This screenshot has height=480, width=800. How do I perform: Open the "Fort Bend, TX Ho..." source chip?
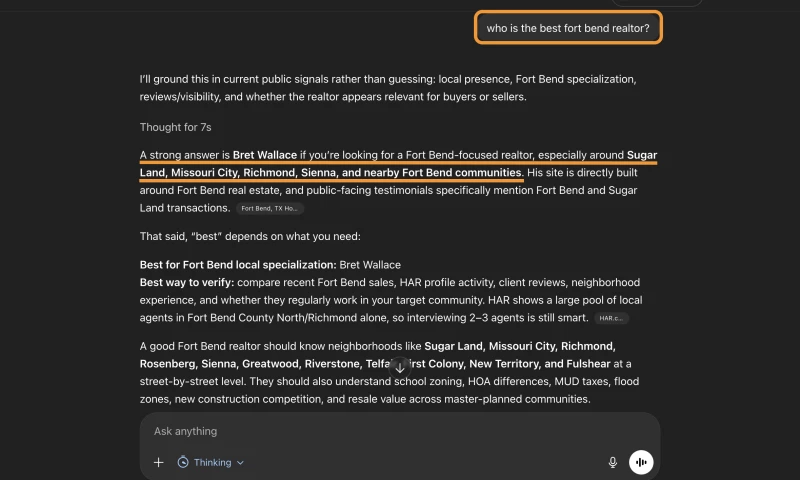[269, 208]
